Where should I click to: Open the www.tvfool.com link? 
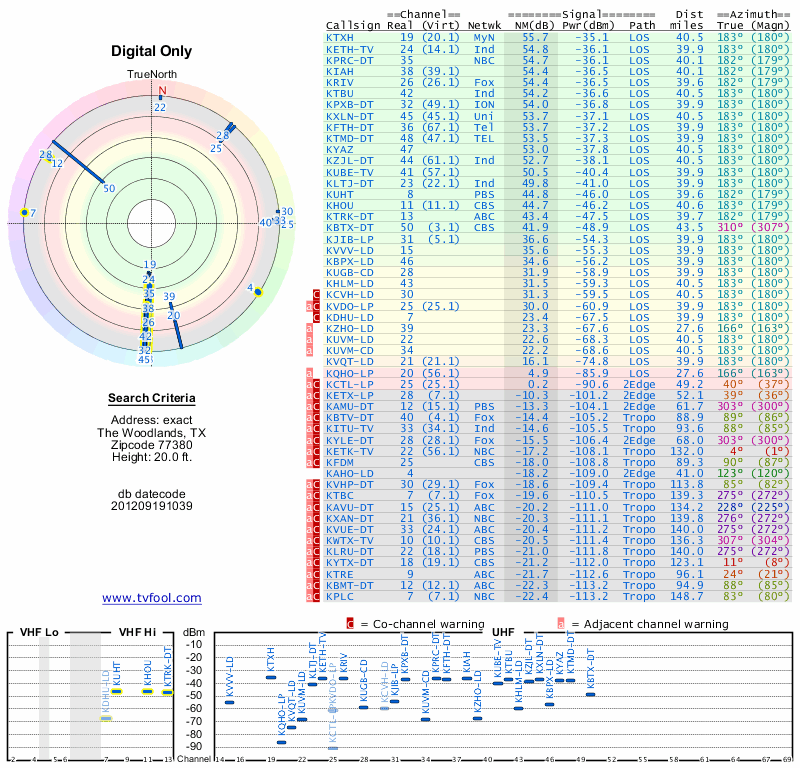(x=151, y=598)
